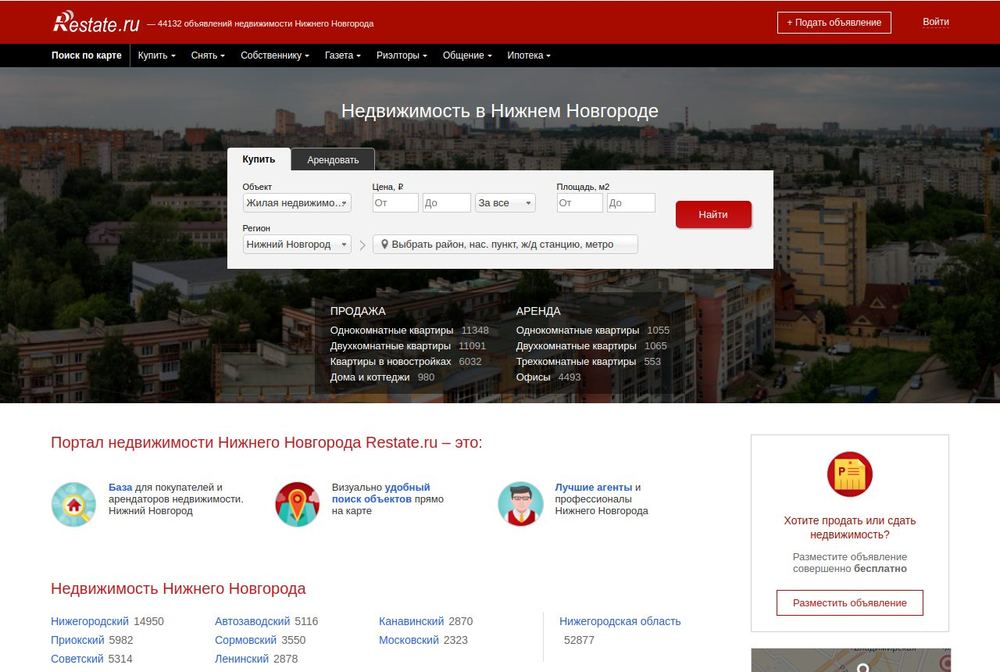The width and height of the screenshot is (1000, 672).
Task: Click the red advertisement document icon
Action: (x=849, y=474)
